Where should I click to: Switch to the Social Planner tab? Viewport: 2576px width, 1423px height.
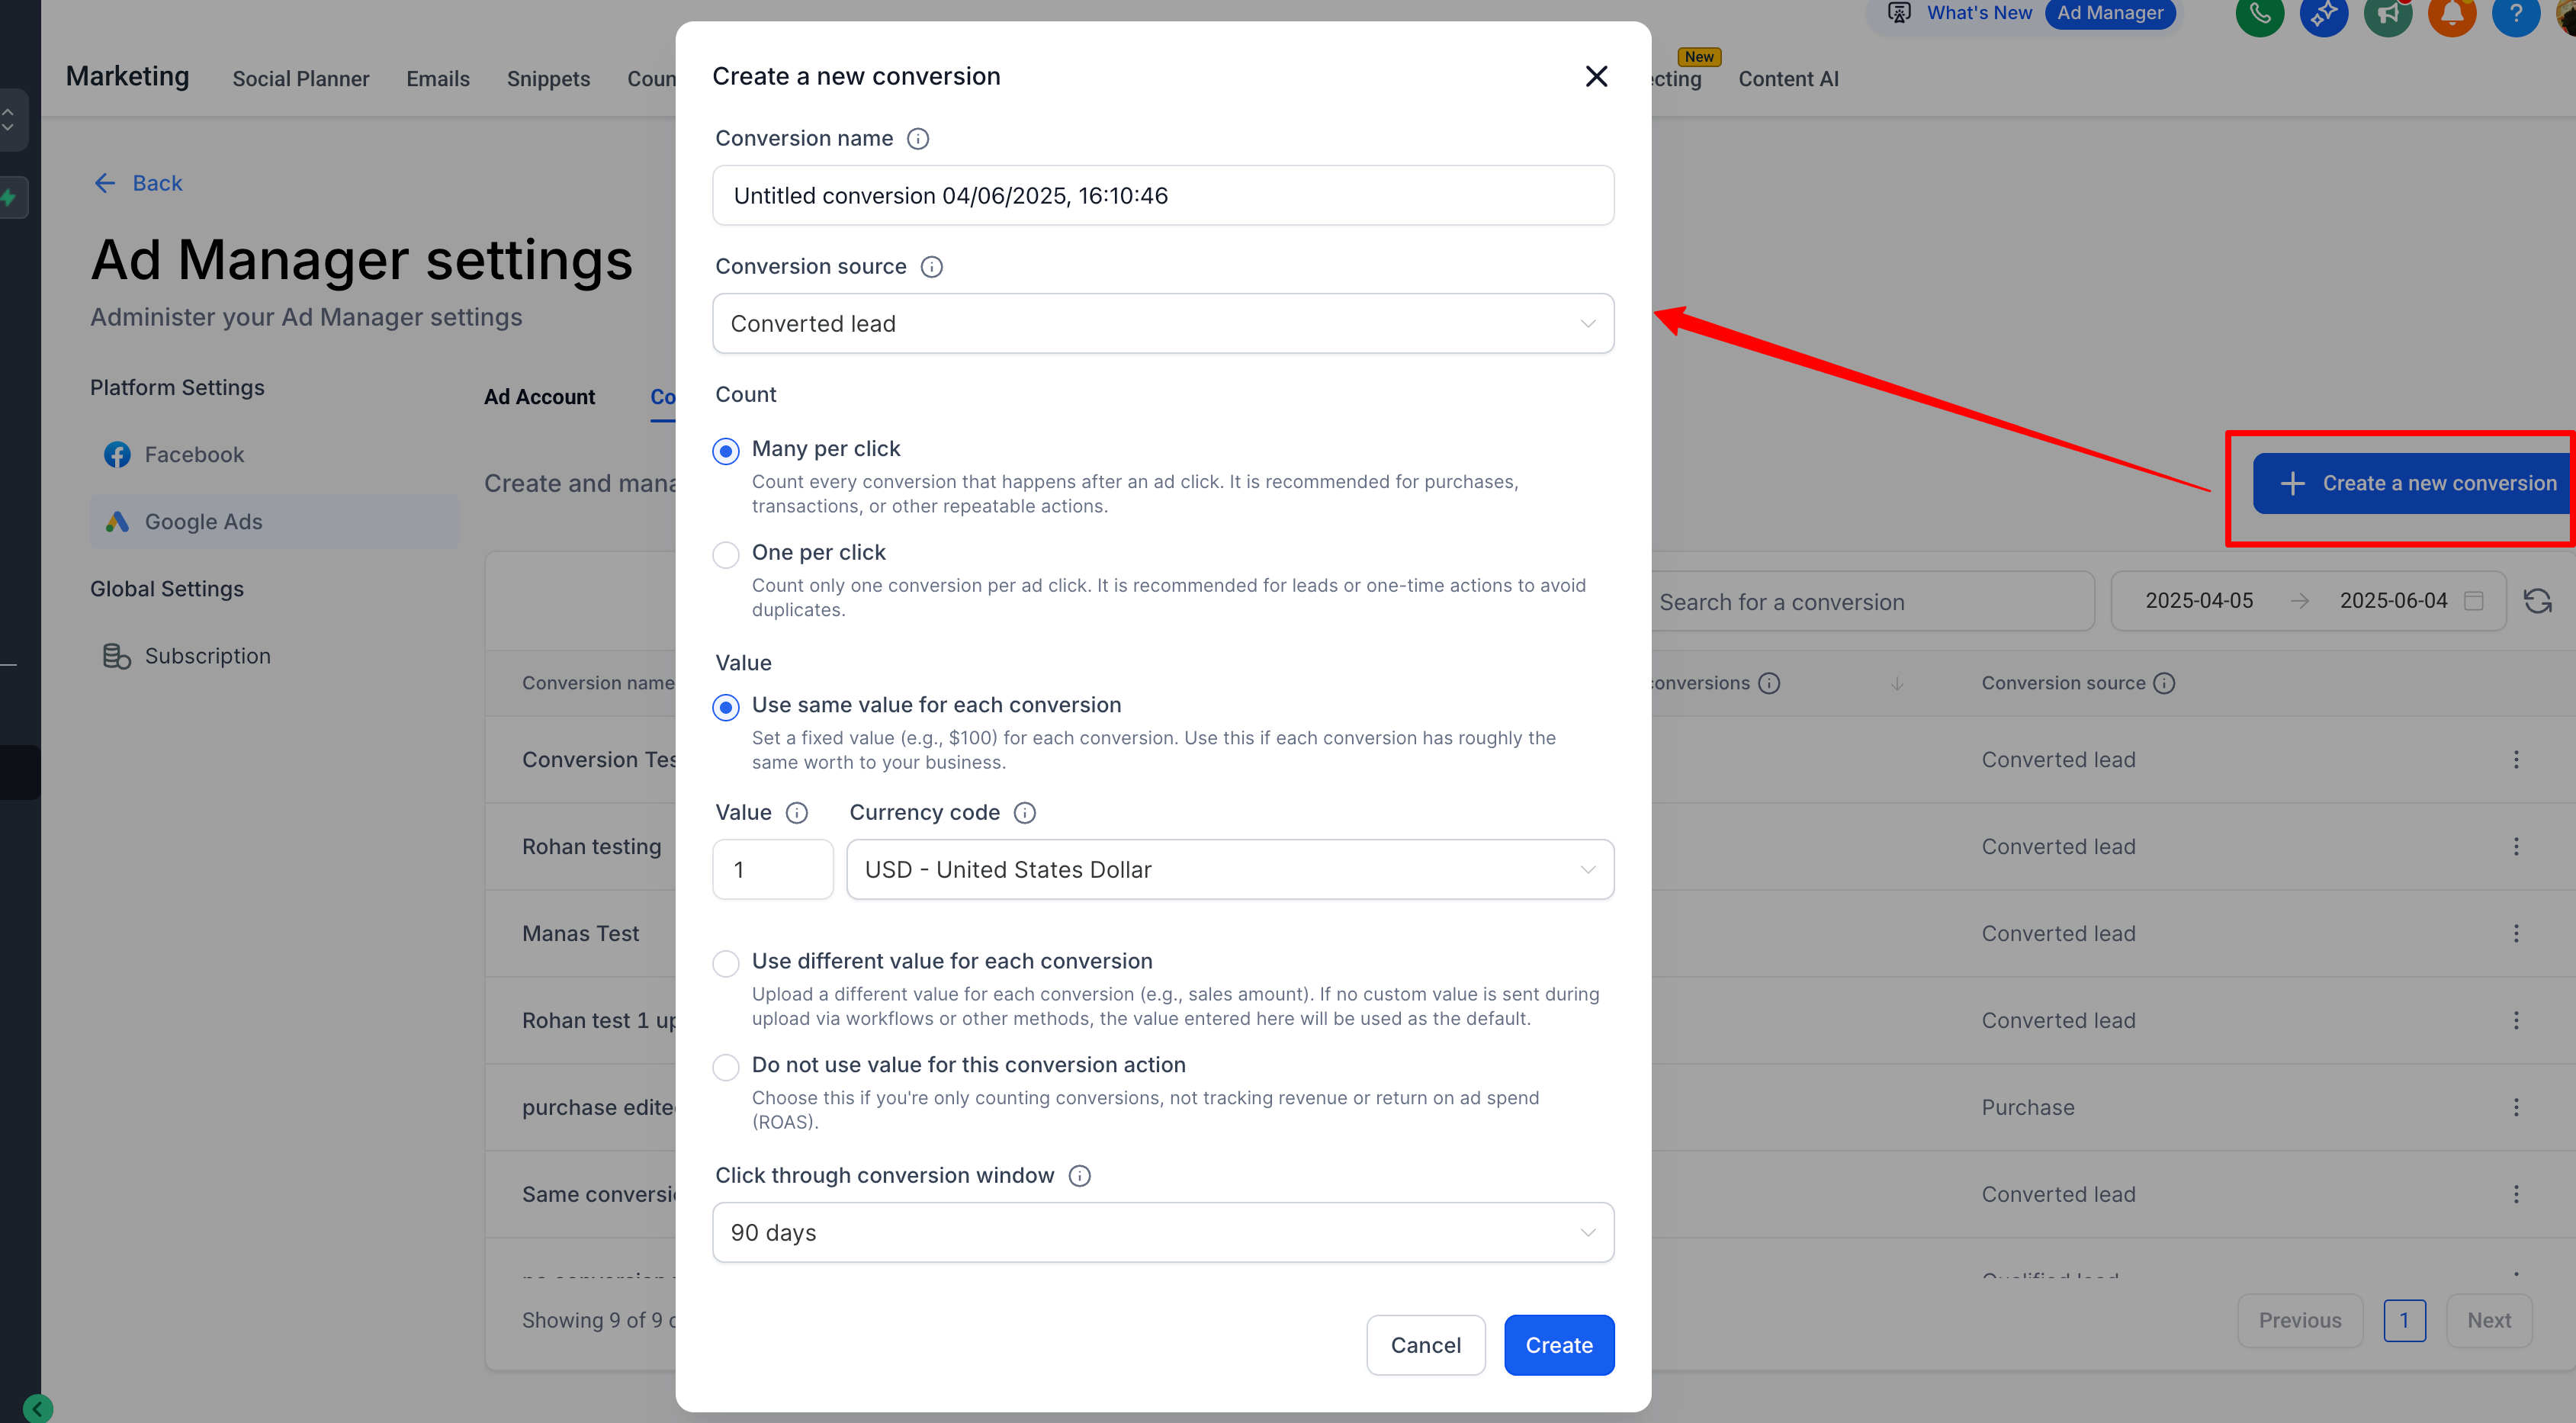pyautogui.click(x=300, y=79)
